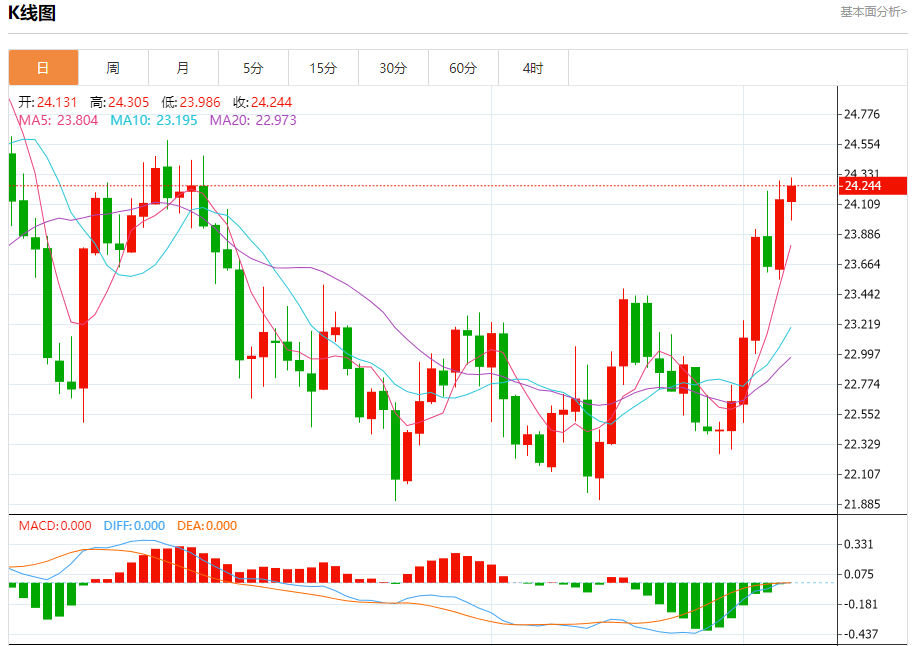Open the 60分 interval tab

point(463,68)
